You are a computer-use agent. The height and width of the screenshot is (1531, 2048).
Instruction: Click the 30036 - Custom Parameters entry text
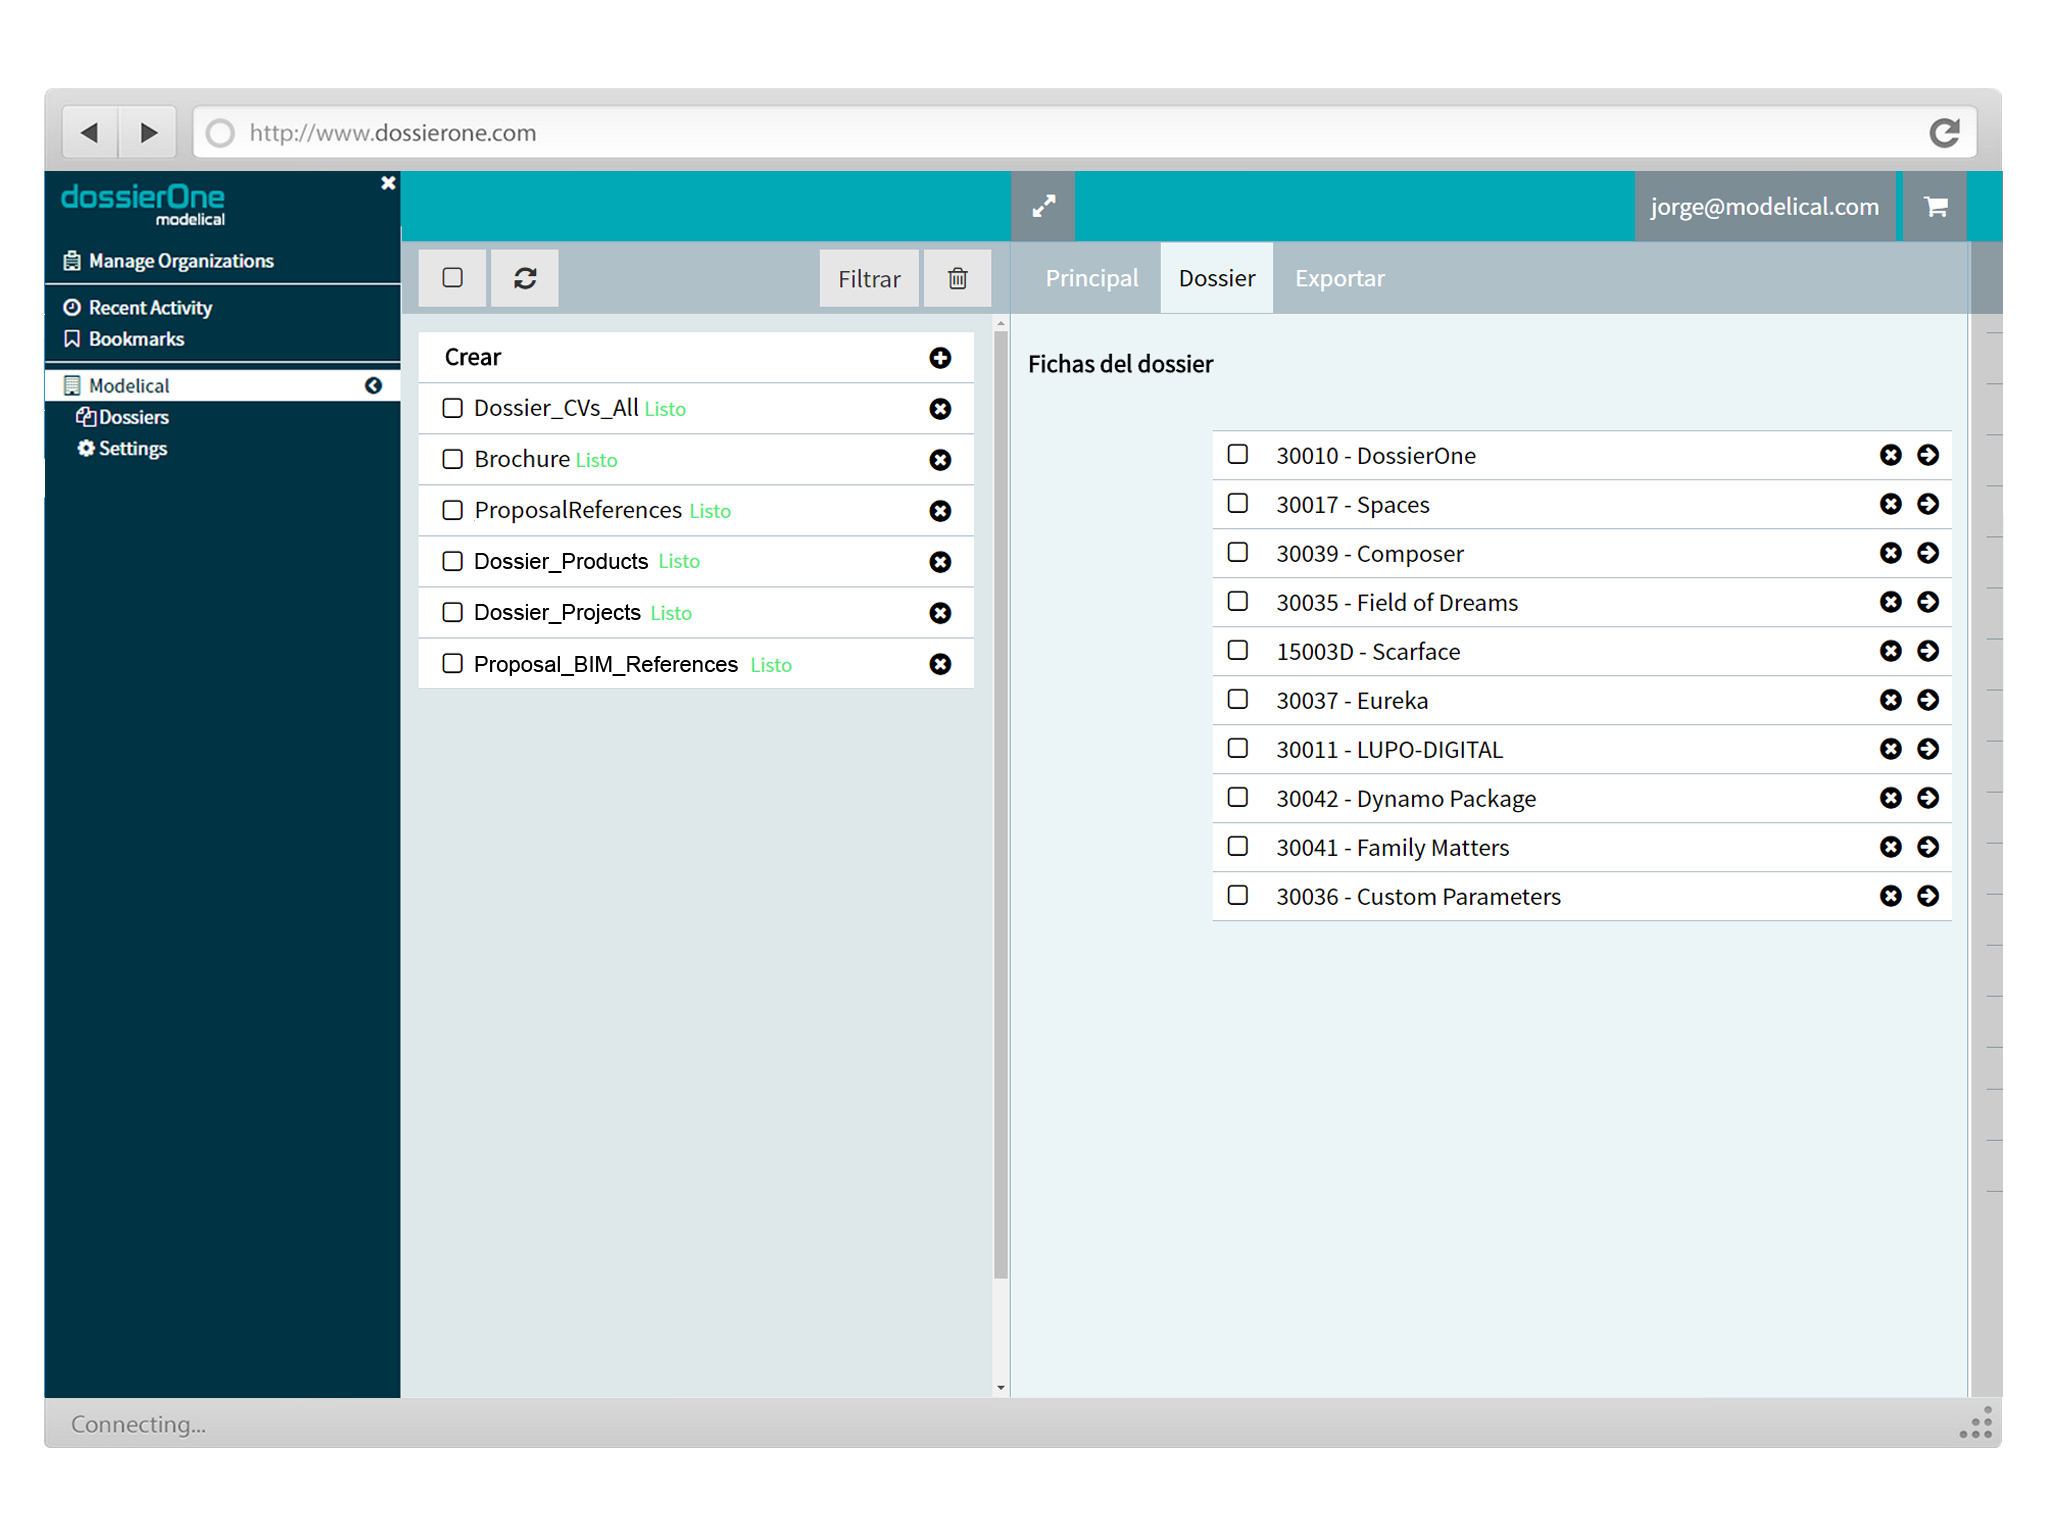1418,897
